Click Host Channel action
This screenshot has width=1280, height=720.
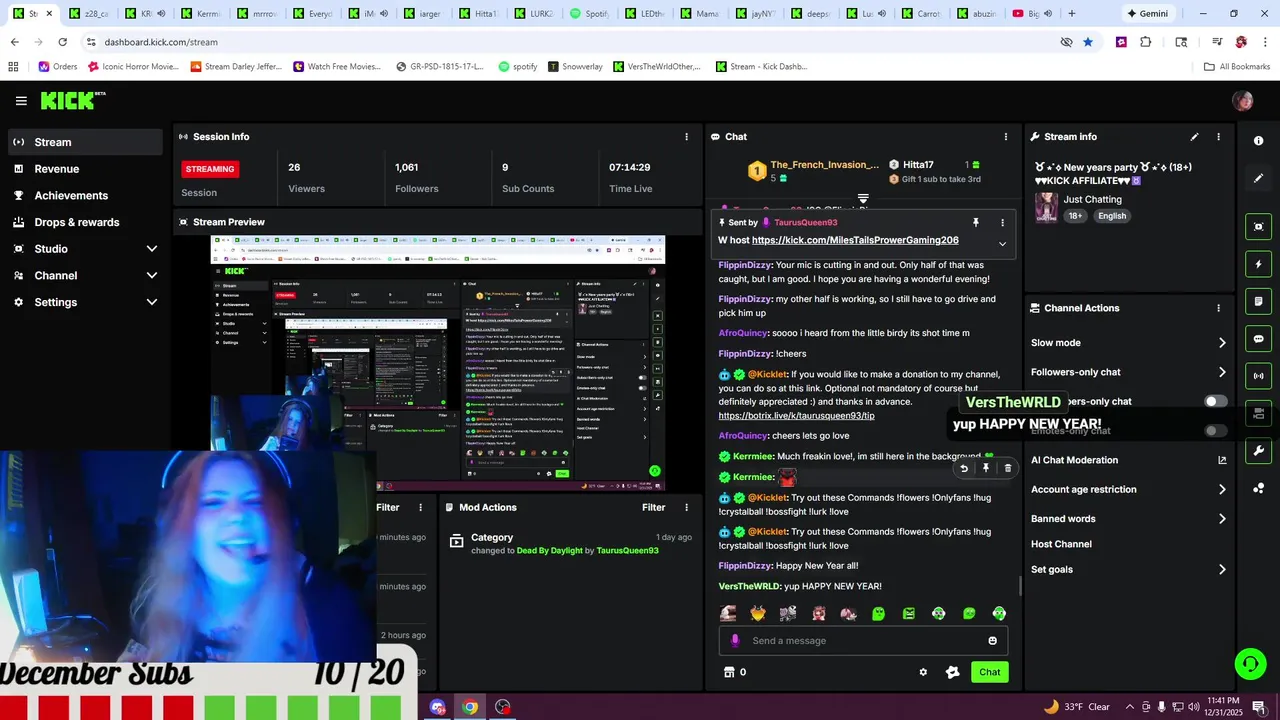(x=1061, y=544)
